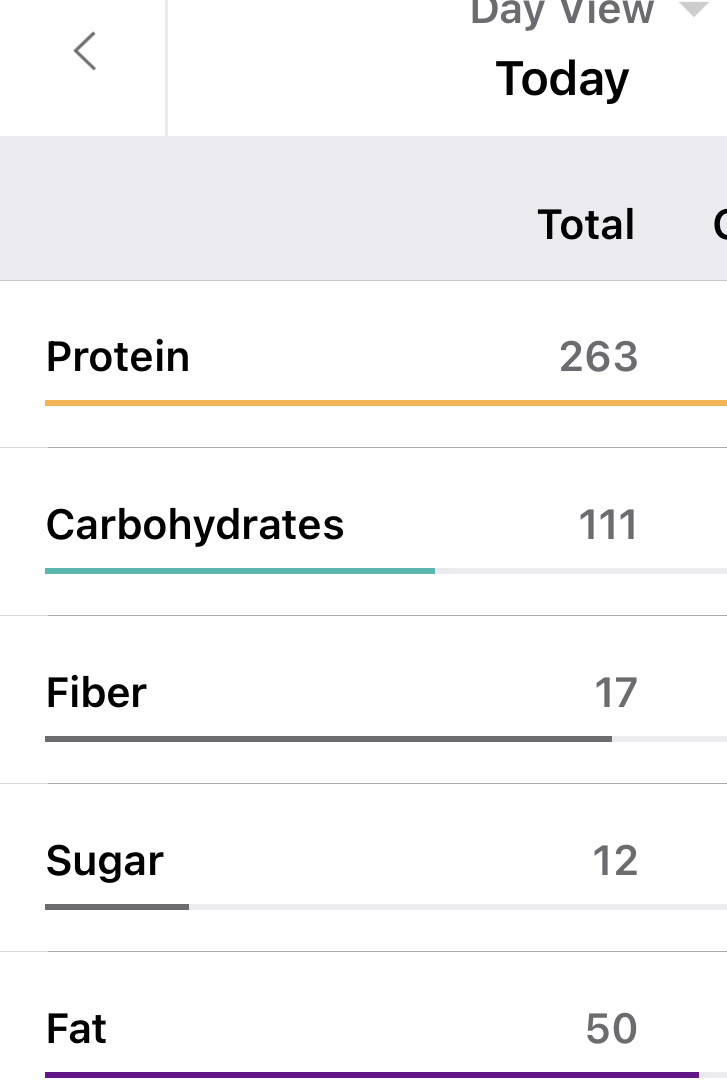Tap the Total column header
The image size is (727, 1083).
click(586, 224)
